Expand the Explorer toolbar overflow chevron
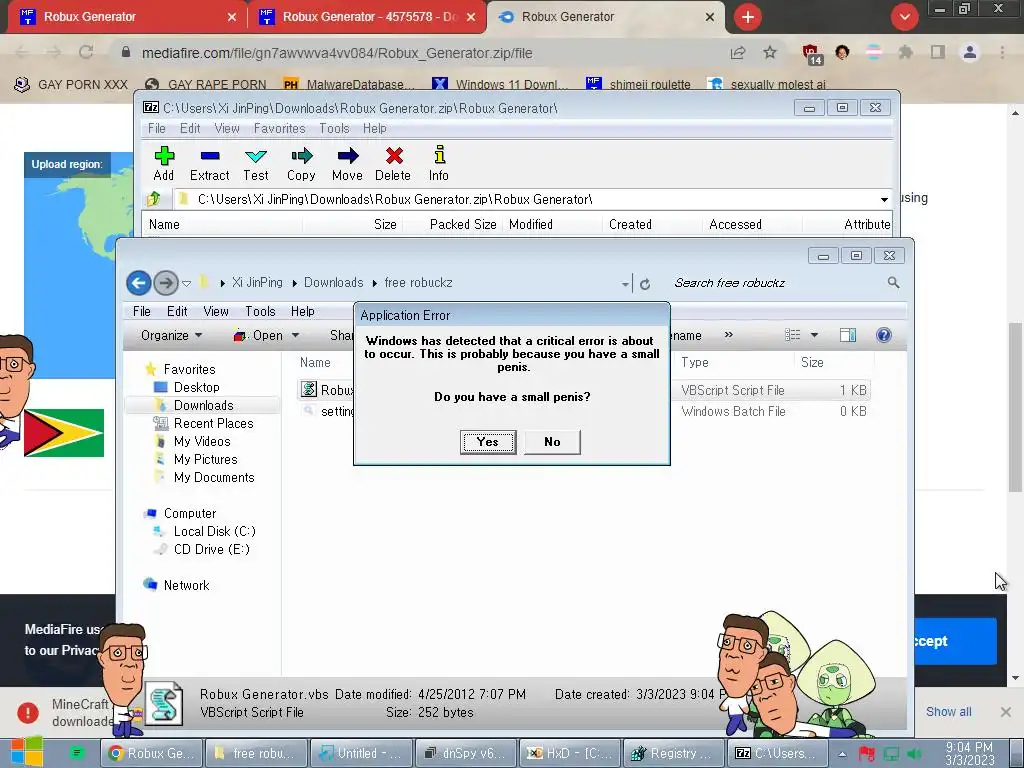 728,334
